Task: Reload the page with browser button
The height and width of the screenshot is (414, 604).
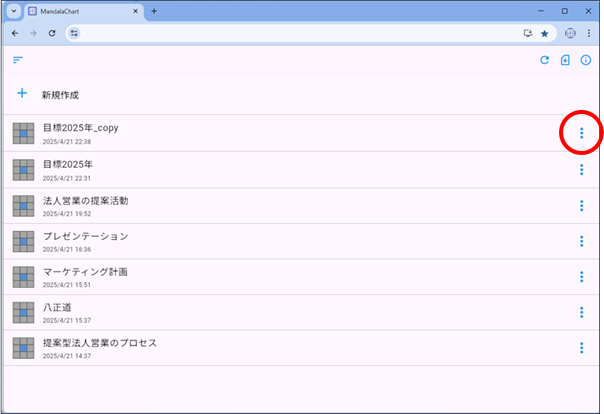Action: [52, 34]
